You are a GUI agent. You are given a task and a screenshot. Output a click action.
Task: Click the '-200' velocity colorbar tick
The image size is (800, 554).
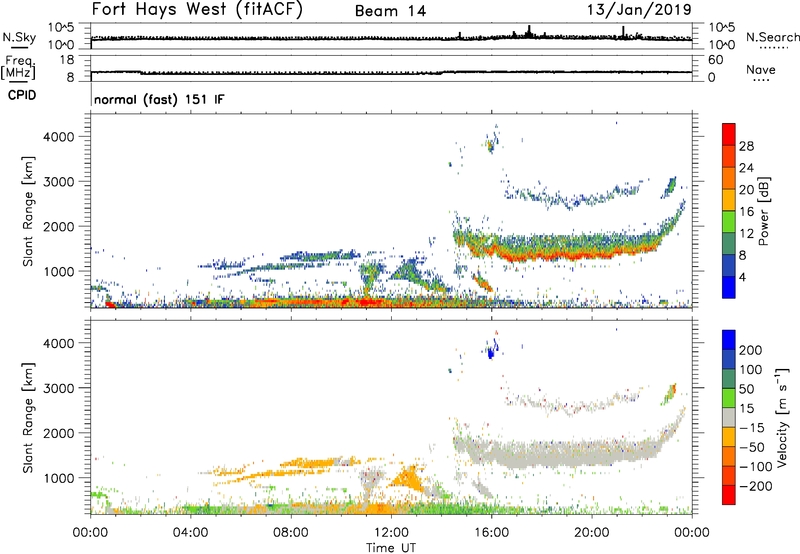[x=756, y=486]
